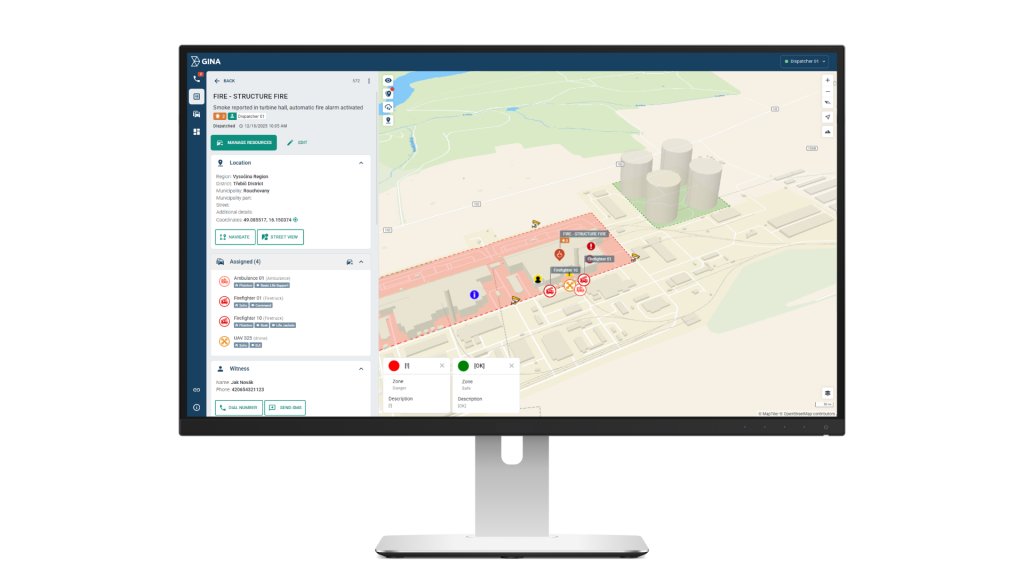This screenshot has height=576, width=1024.
Task: Toggle 3D terrain view on map
Action: [x=827, y=131]
